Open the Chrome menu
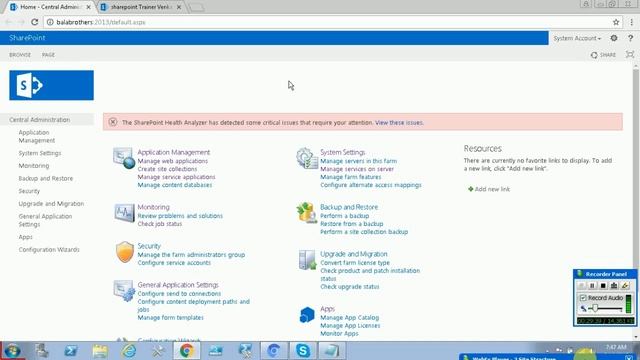640x360 pixels. pyautogui.click(x=632, y=22)
